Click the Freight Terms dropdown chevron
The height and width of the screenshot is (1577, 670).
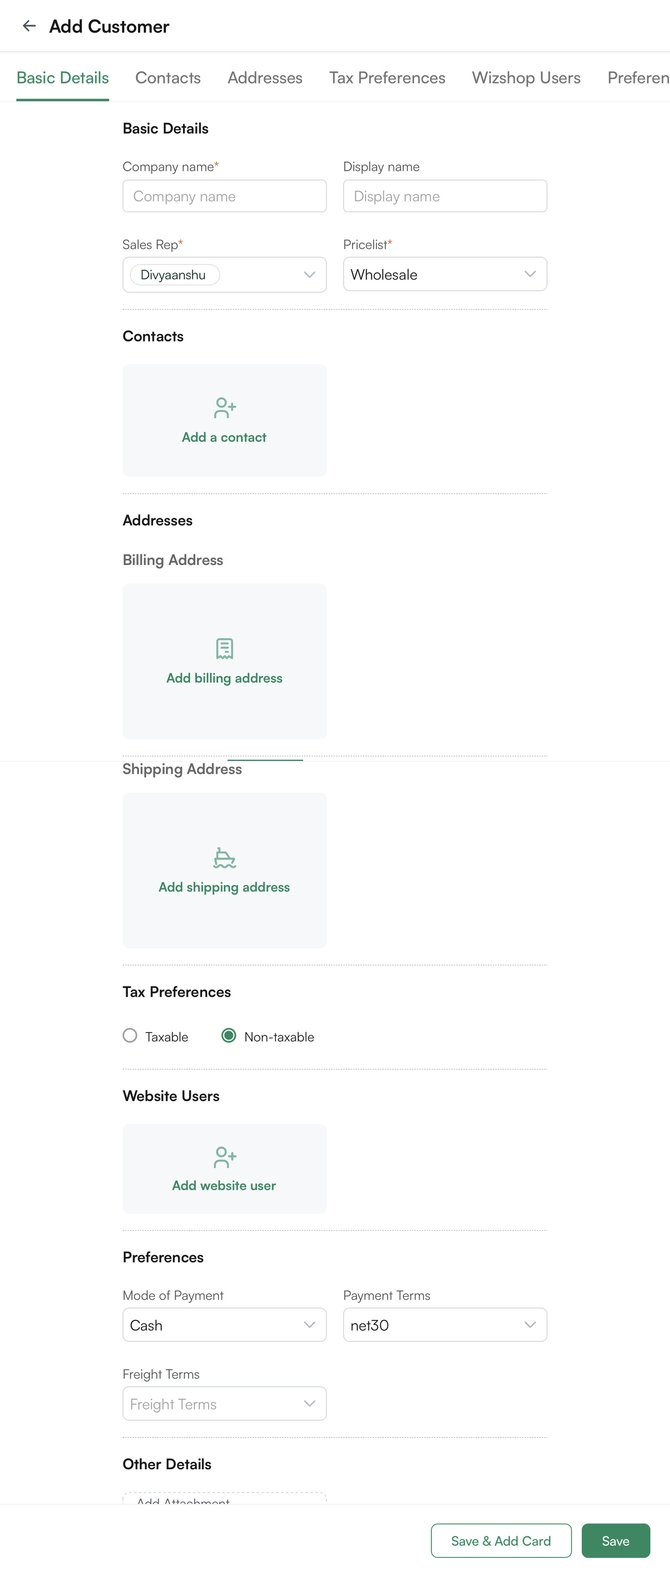point(309,1403)
